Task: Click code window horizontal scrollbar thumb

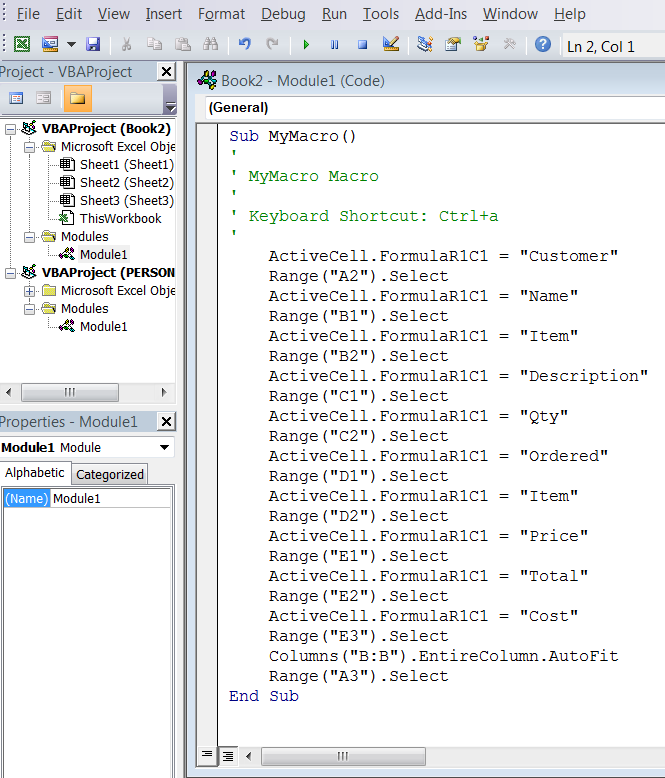Action: point(343,757)
